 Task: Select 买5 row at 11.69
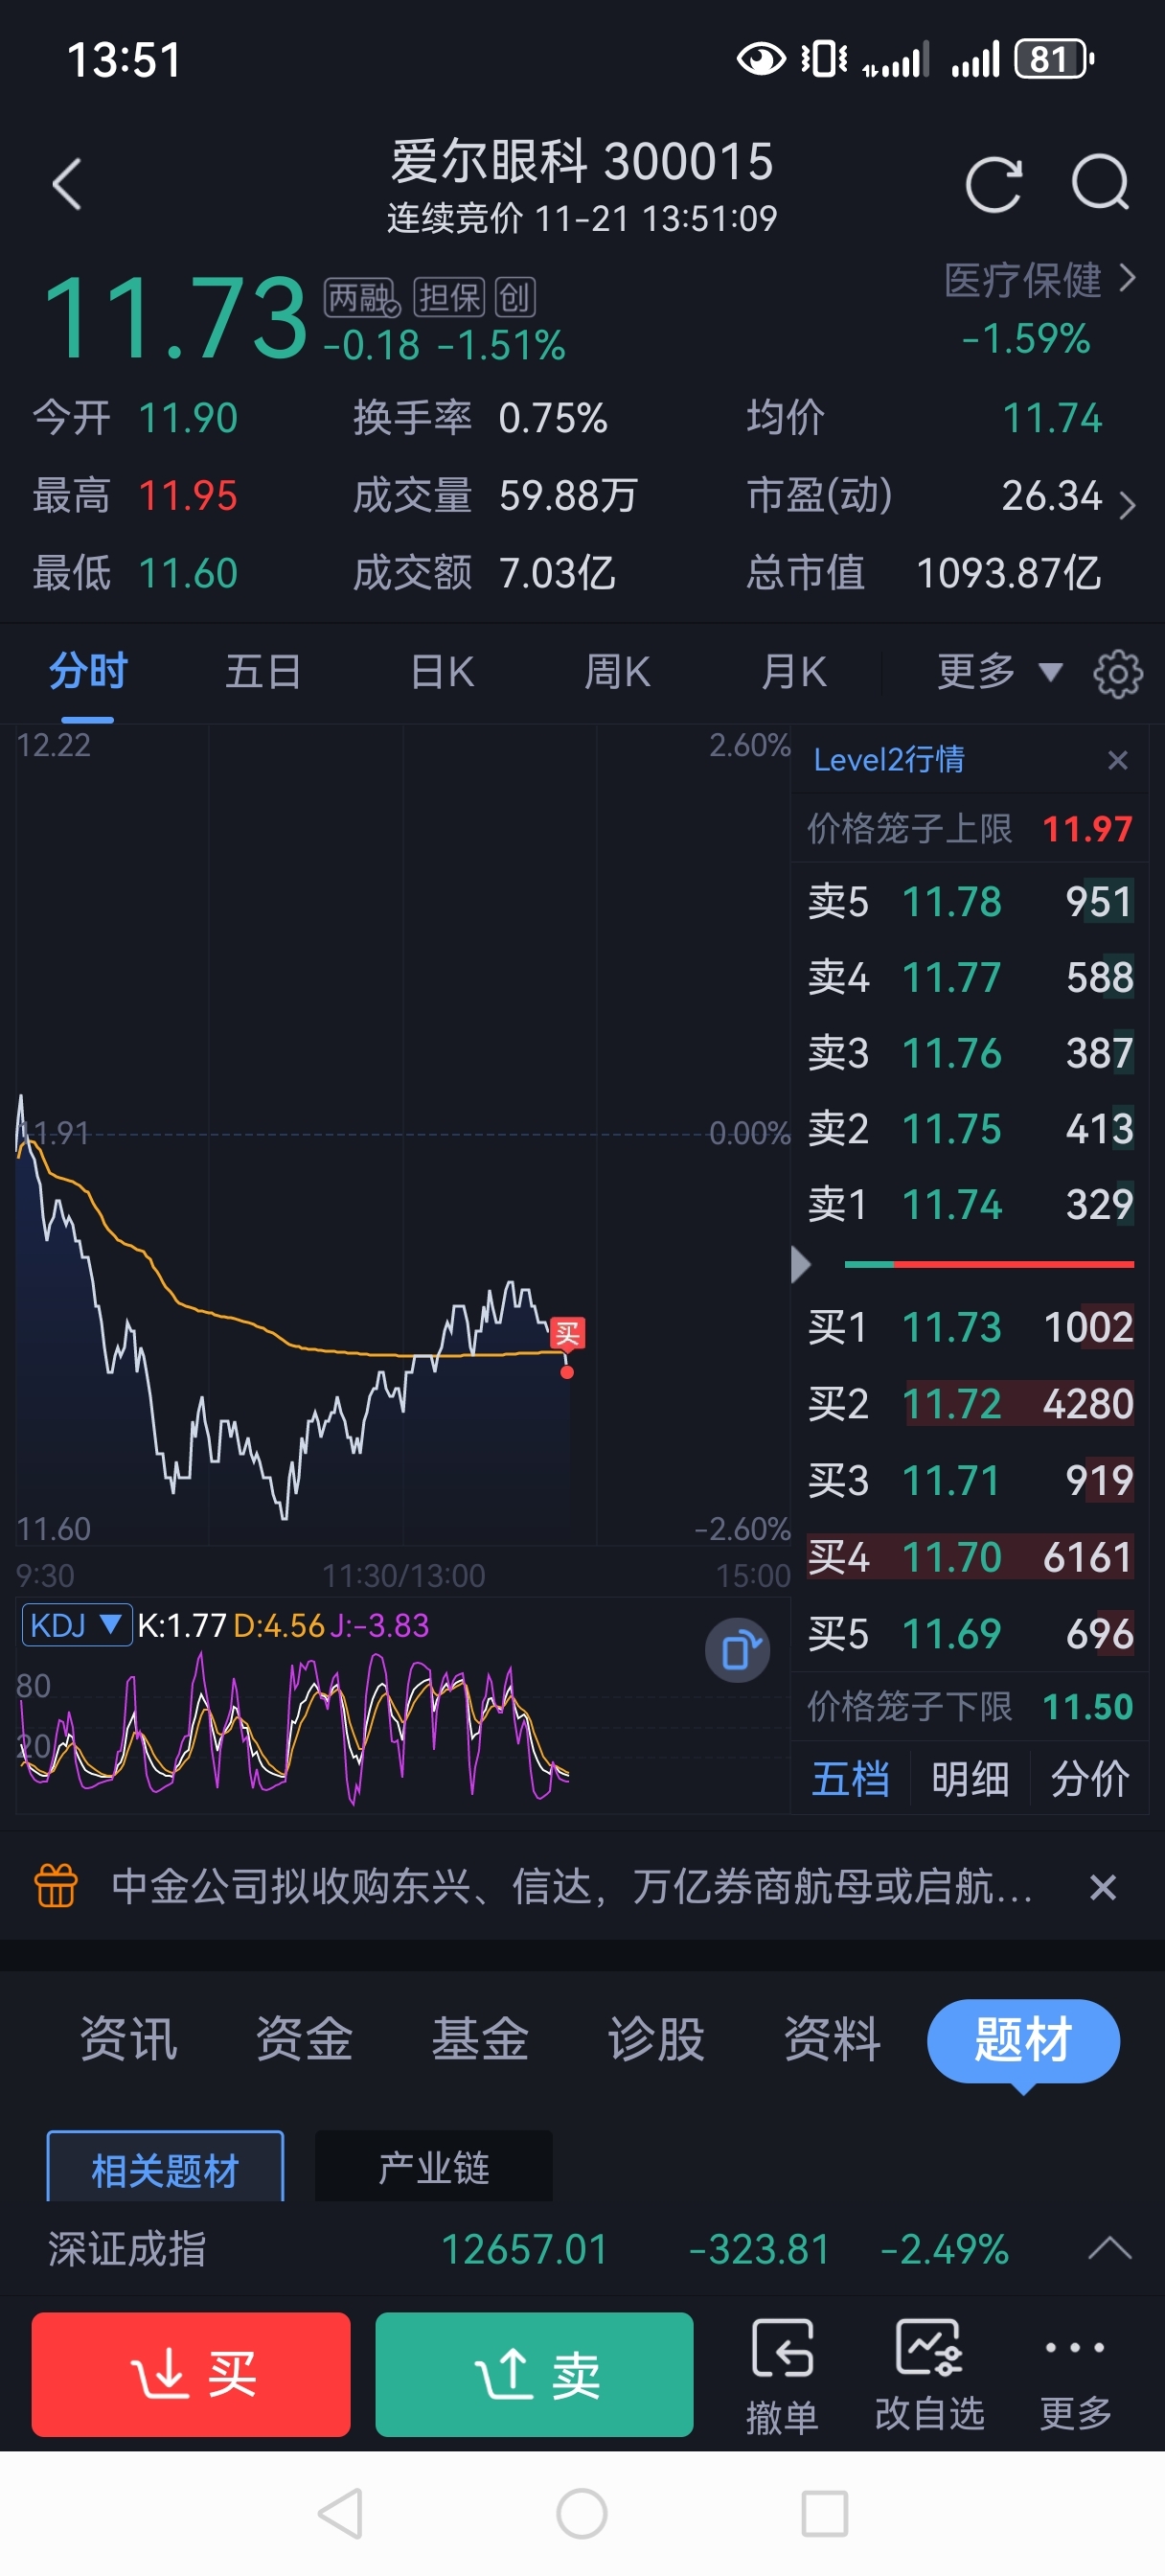(970, 1635)
